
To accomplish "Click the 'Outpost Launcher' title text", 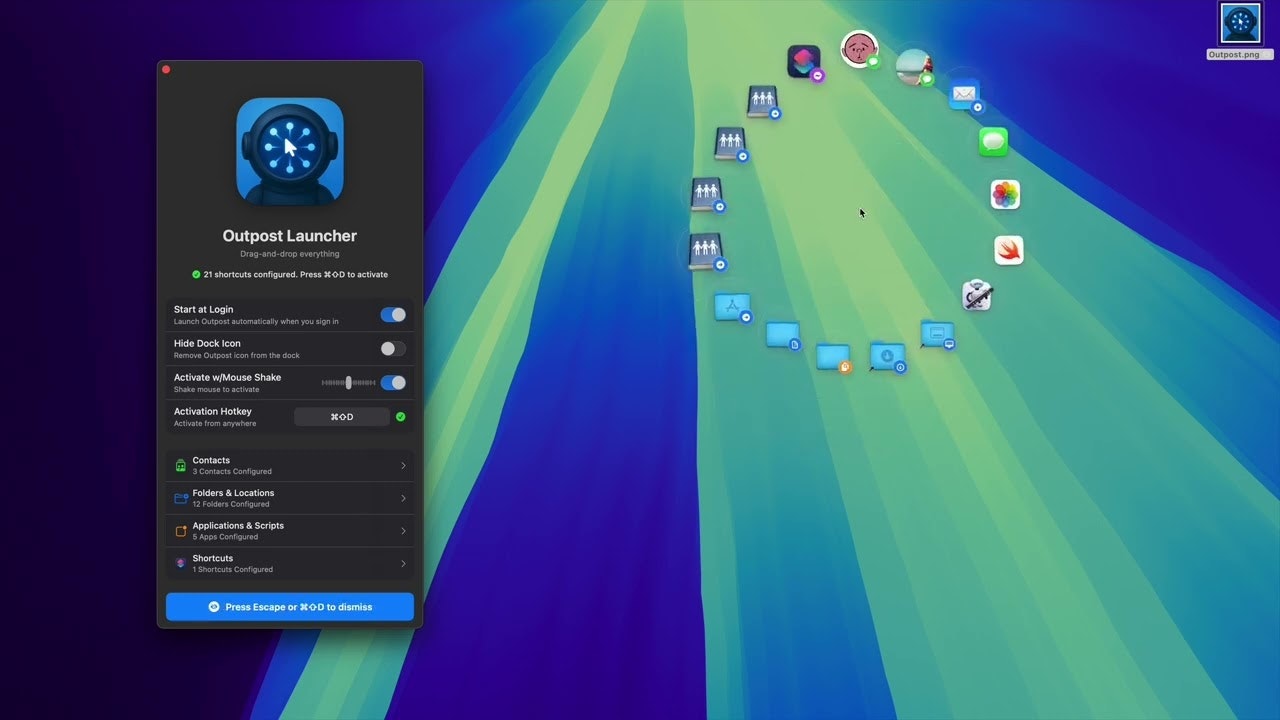I will [x=290, y=236].
